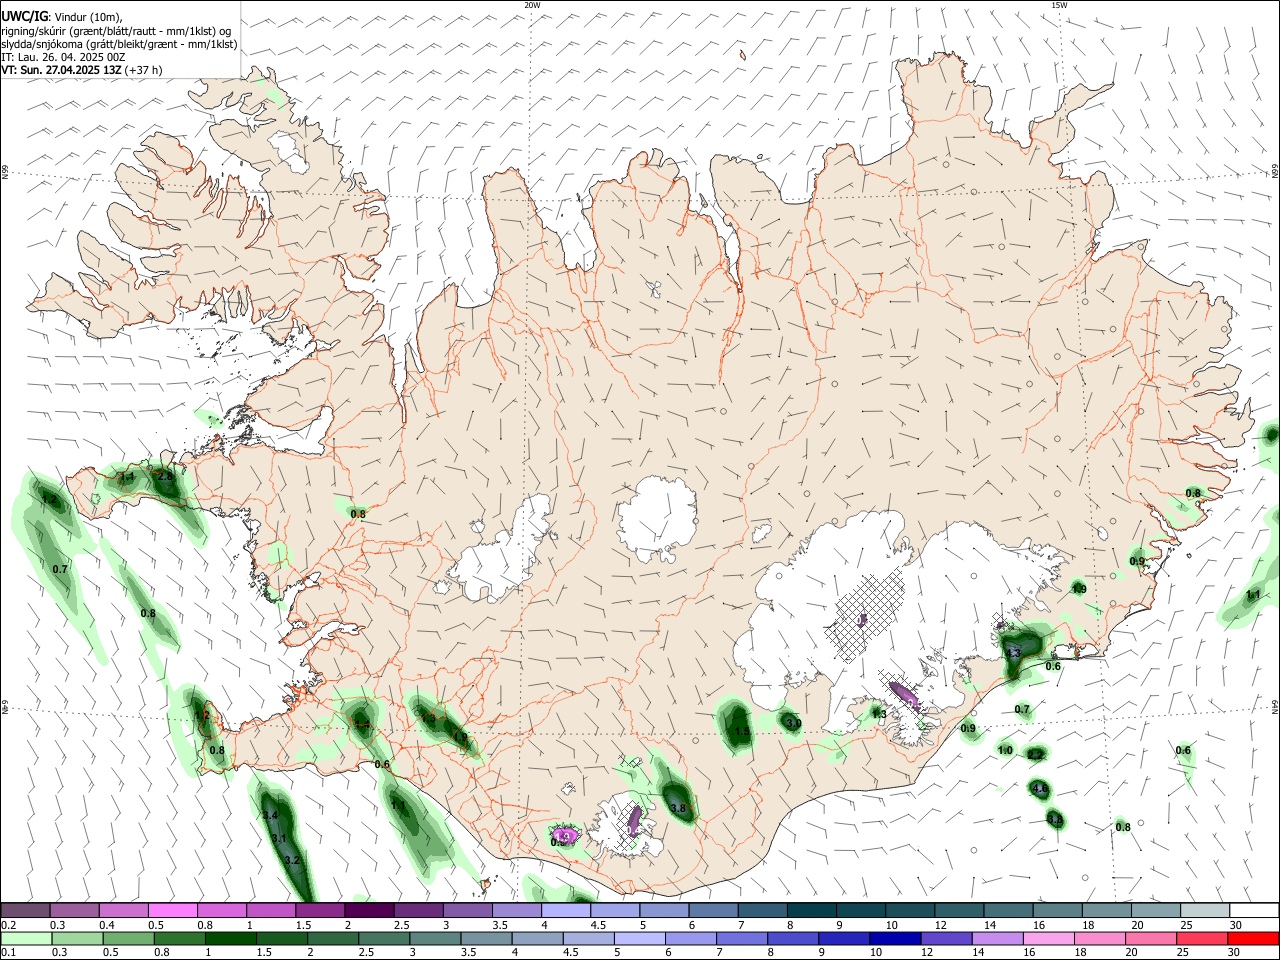
Task: Click the 4.3 precipitation value on the coast
Action: [x=1013, y=653]
